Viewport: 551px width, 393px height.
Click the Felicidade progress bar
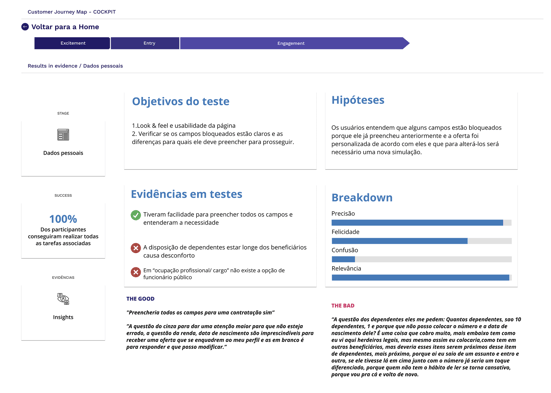(x=422, y=241)
